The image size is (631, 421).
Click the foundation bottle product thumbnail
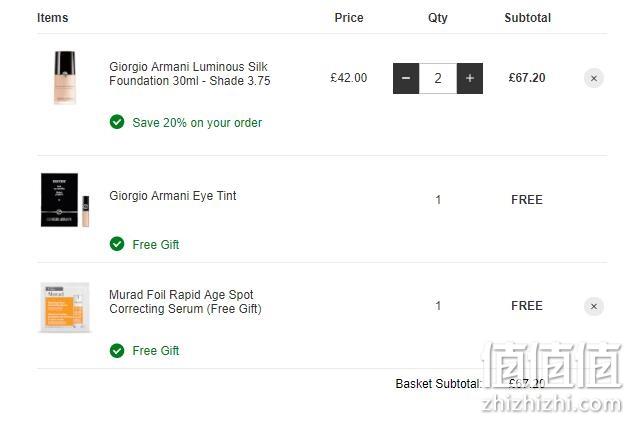(65, 78)
